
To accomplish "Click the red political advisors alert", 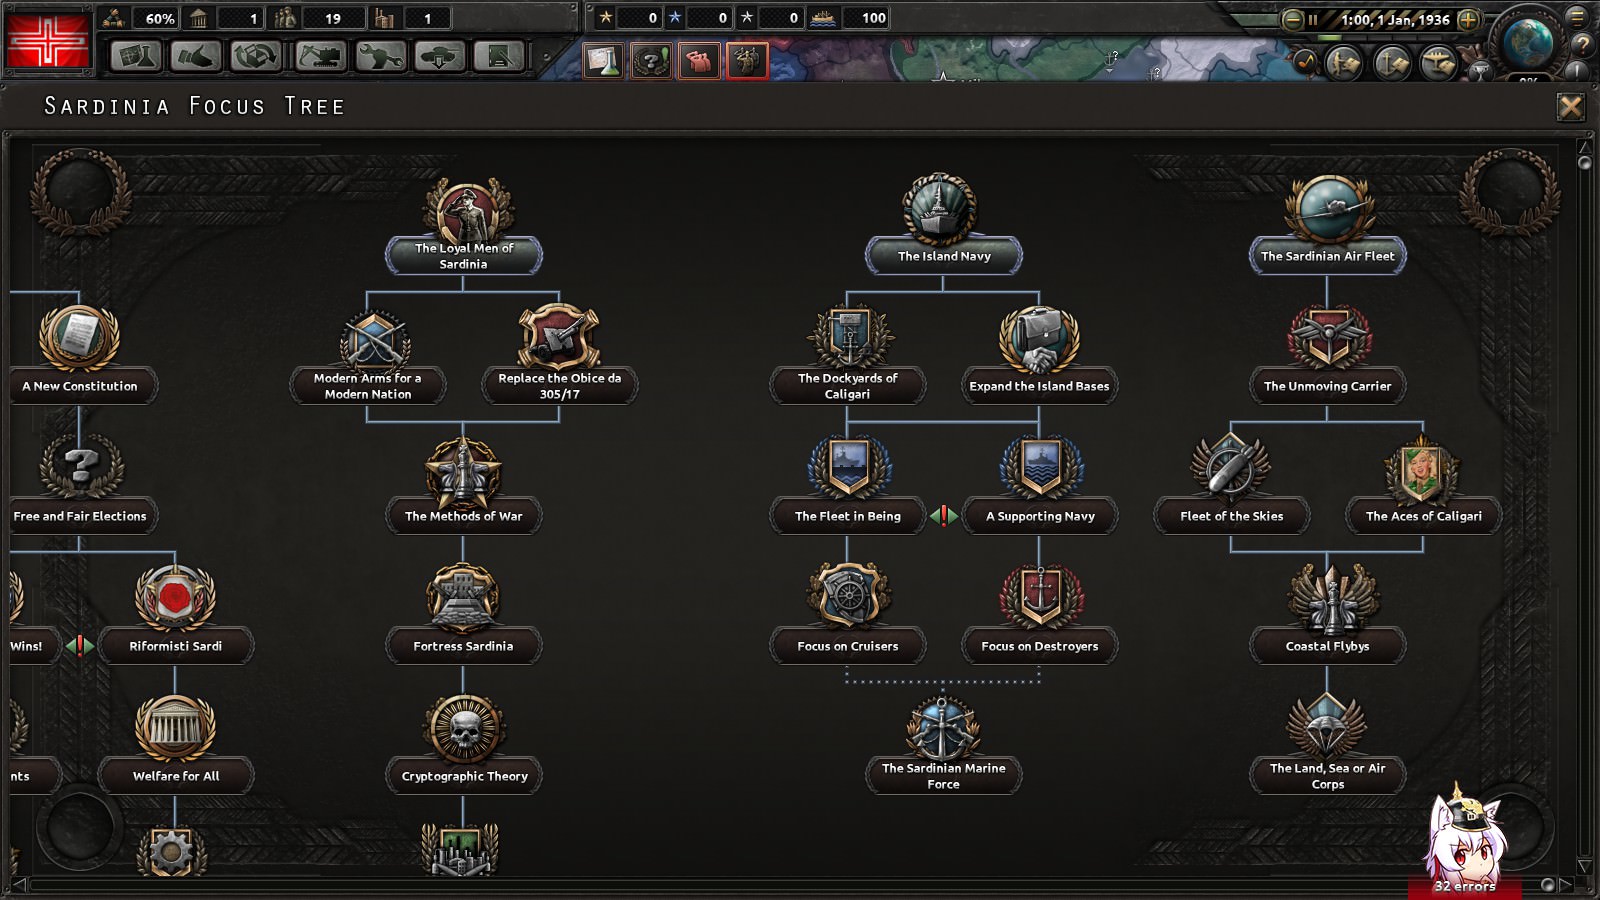I will 699,60.
